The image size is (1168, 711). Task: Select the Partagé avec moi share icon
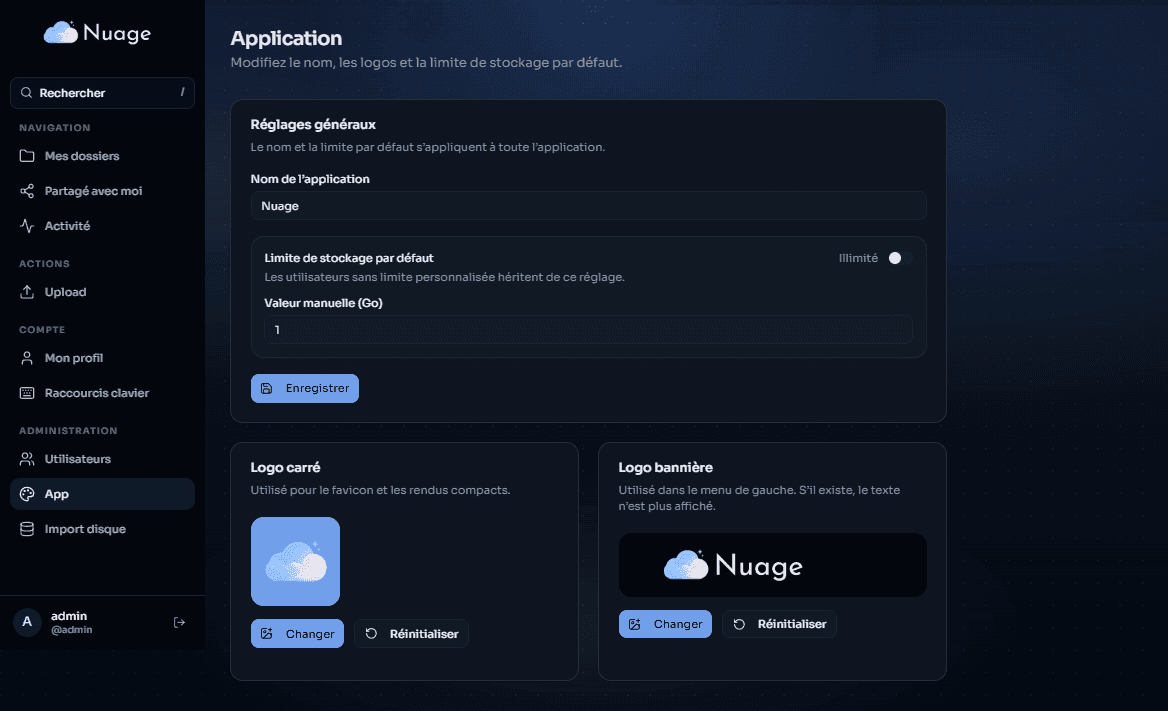click(x=26, y=191)
